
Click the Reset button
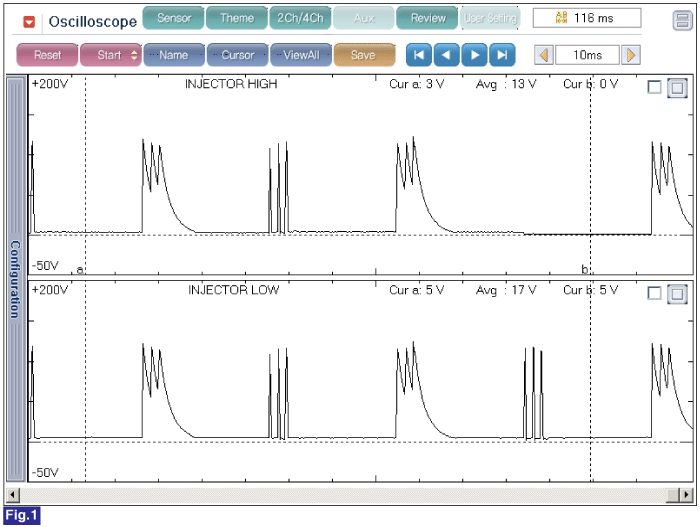(47, 55)
